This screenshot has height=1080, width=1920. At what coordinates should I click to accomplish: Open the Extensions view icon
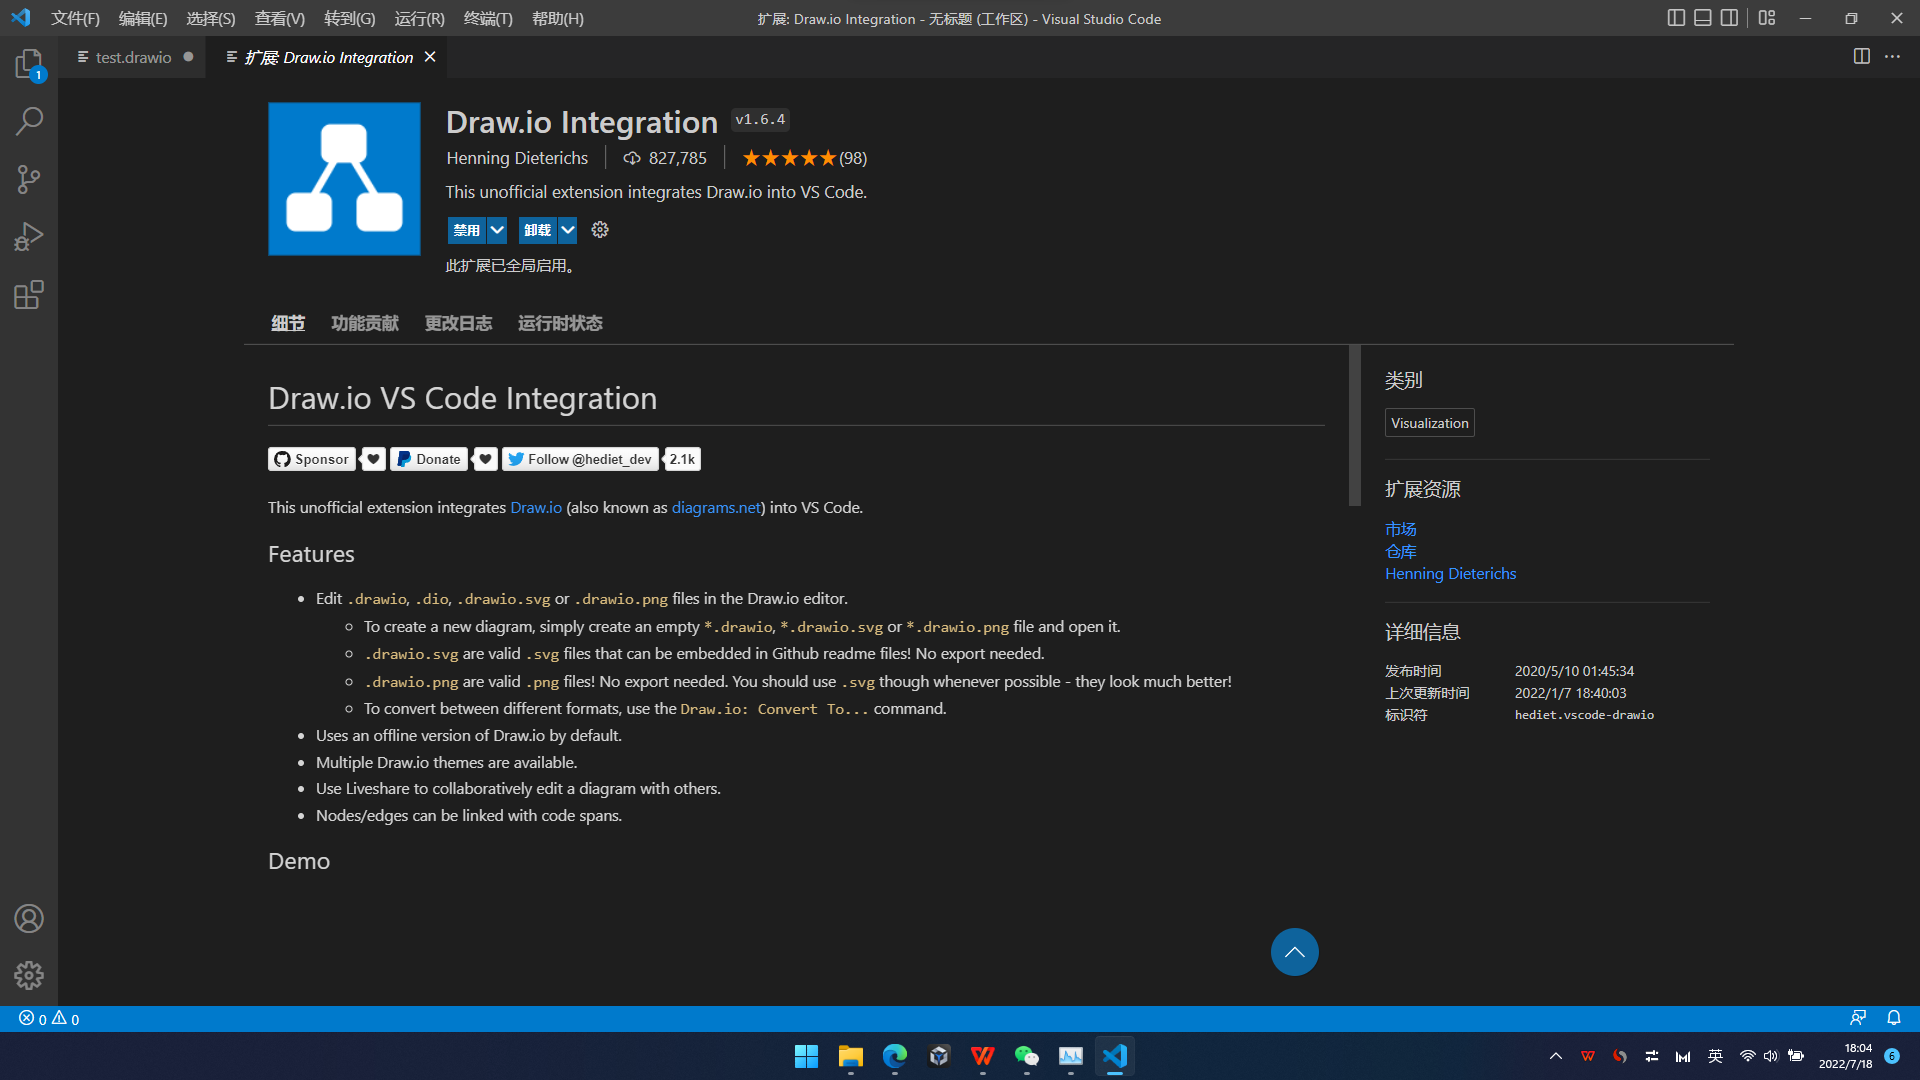(x=28, y=295)
